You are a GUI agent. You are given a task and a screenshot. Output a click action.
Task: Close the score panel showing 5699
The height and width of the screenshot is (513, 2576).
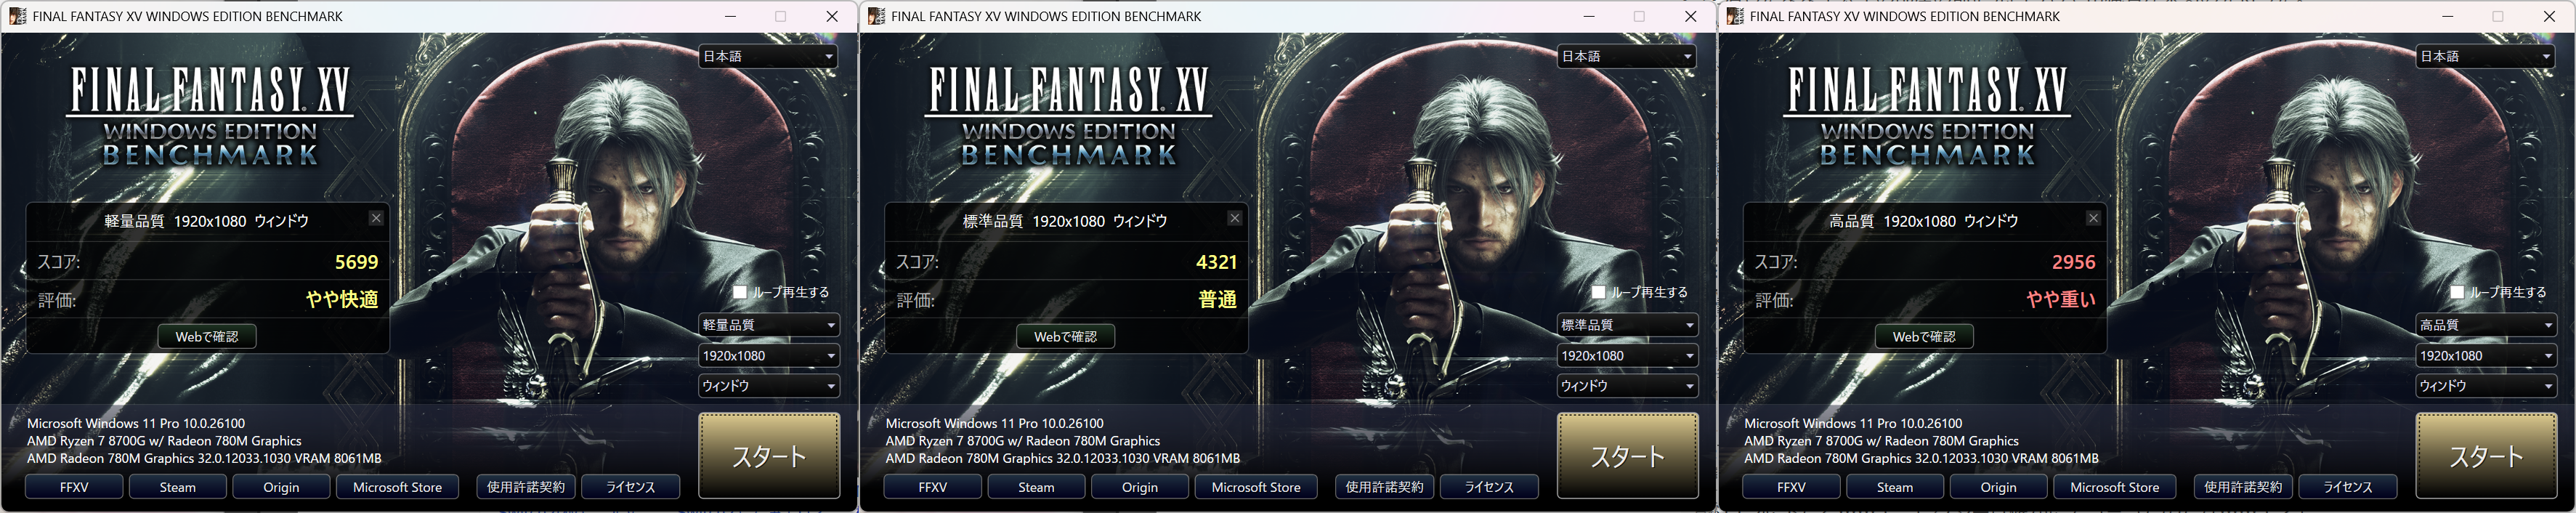click(376, 218)
